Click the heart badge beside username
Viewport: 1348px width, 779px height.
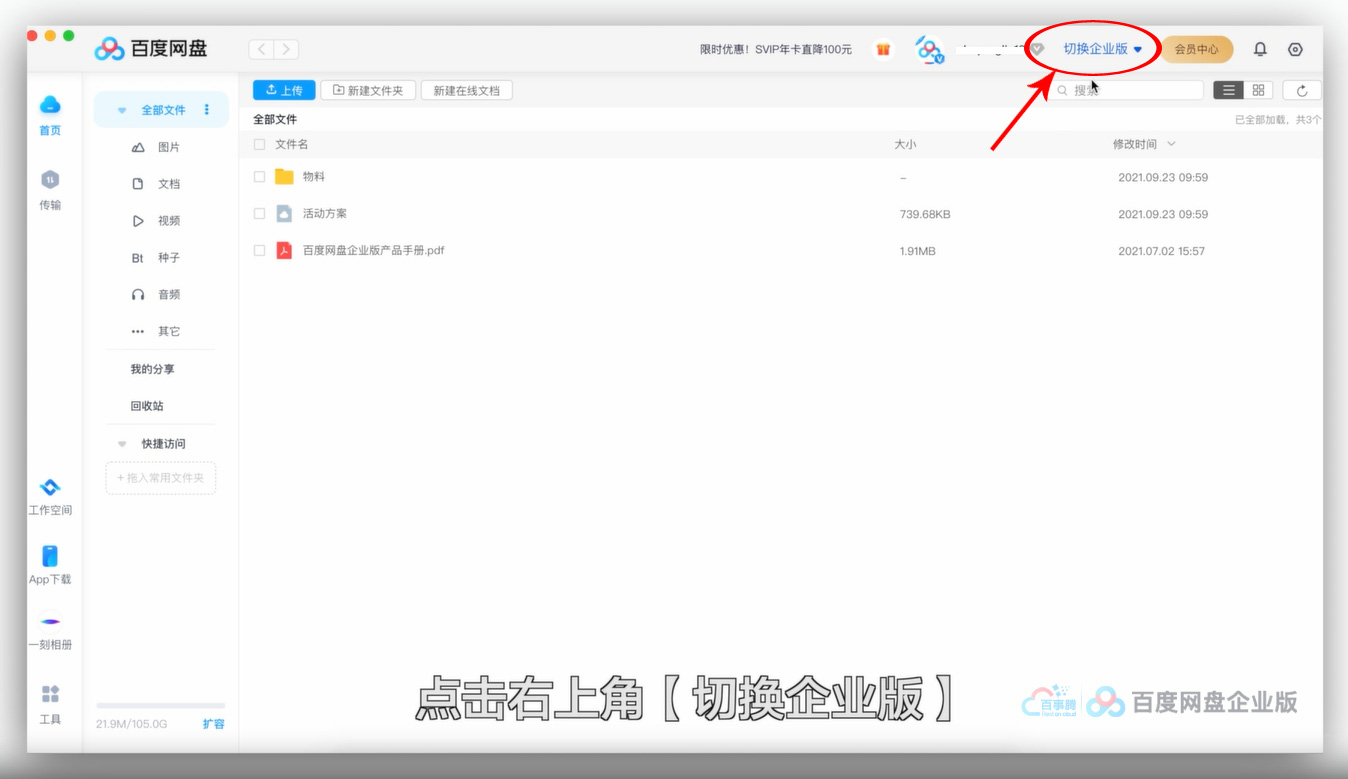coord(1037,49)
